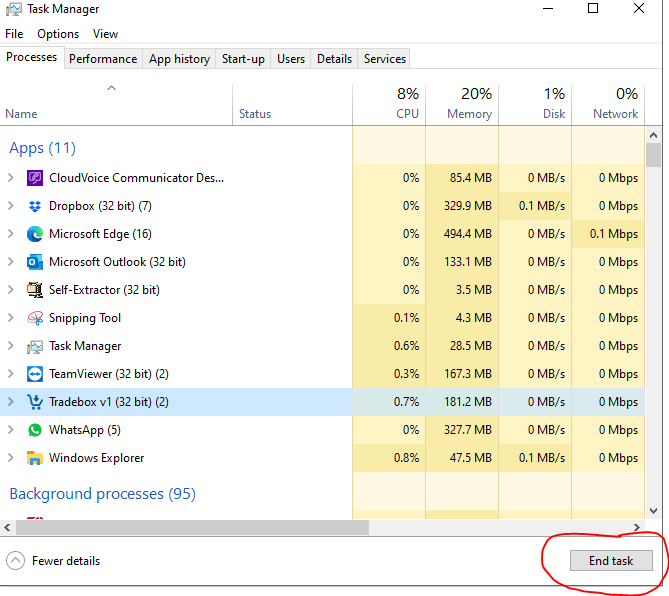Switch to the Start-up tab
This screenshot has width=669, height=596.
[243, 59]
